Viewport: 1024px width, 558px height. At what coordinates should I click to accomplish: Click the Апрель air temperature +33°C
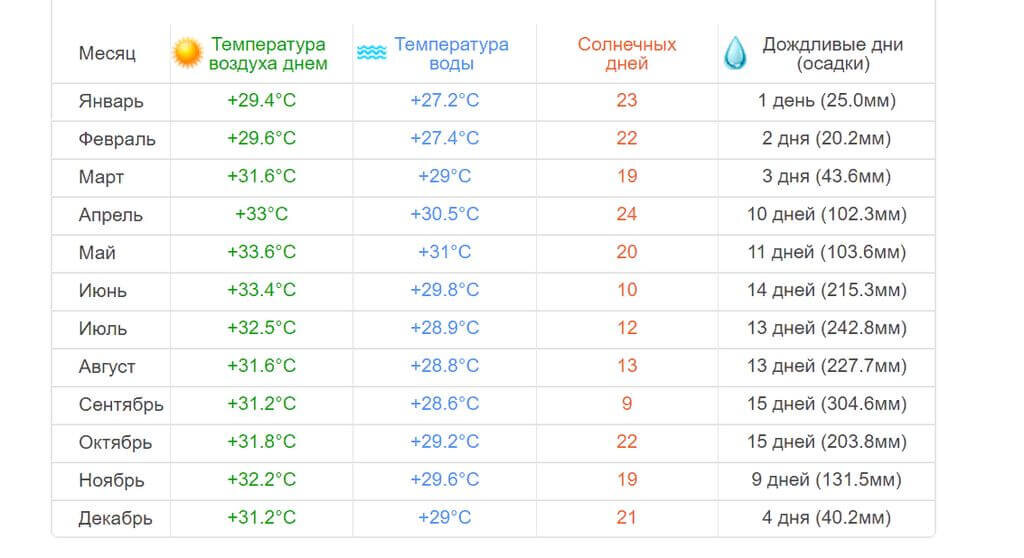(x=261, y=214)
